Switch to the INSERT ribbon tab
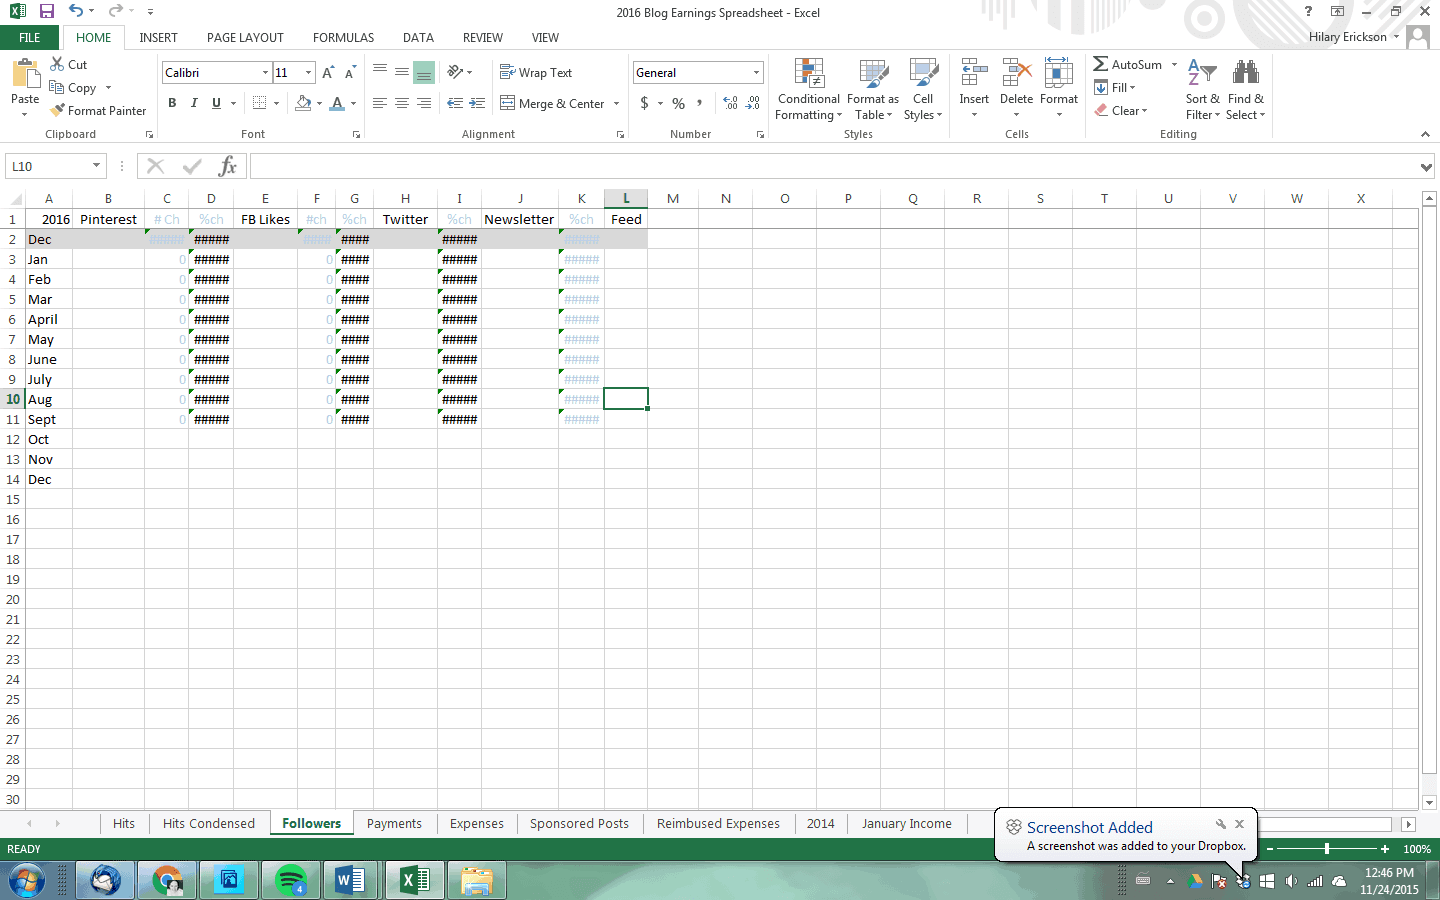The width and height of the screenshot is (1440, 900). coord(158,38)
